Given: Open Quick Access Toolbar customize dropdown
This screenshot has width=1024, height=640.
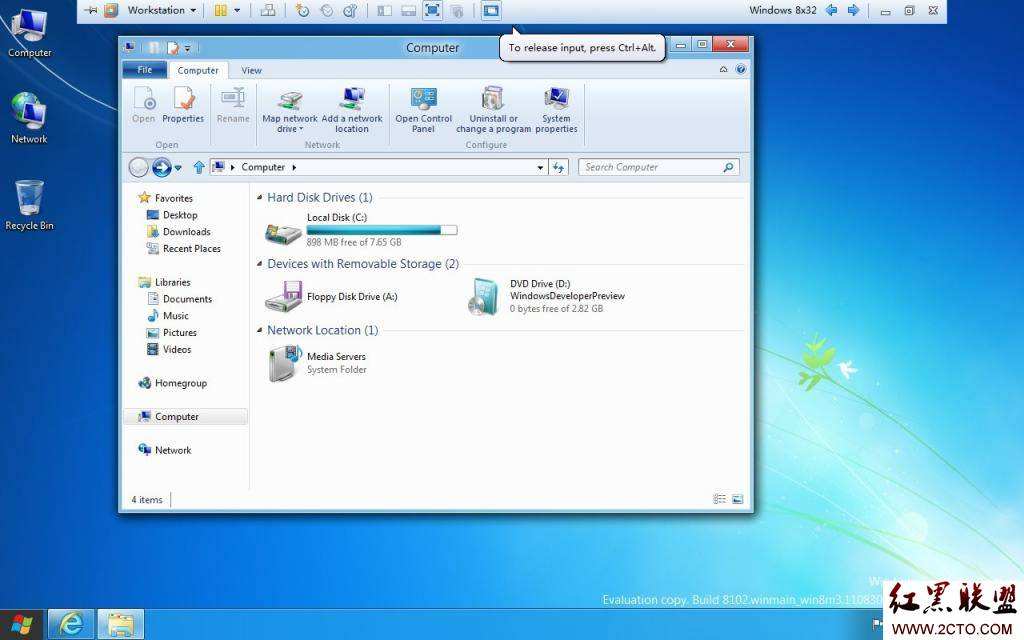Looking at the screenshot, I should coord(187,48).
